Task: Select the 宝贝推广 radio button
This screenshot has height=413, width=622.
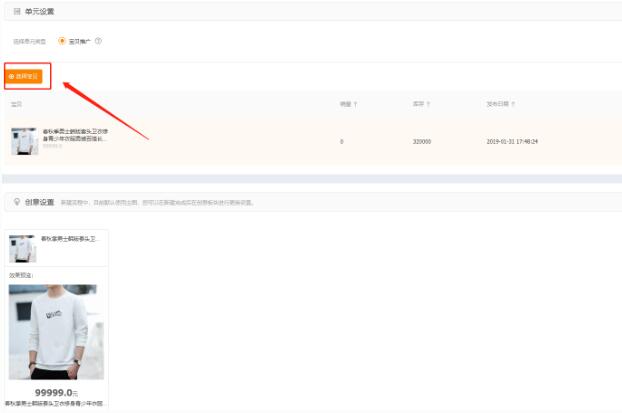Action: (x=62, y=41)
